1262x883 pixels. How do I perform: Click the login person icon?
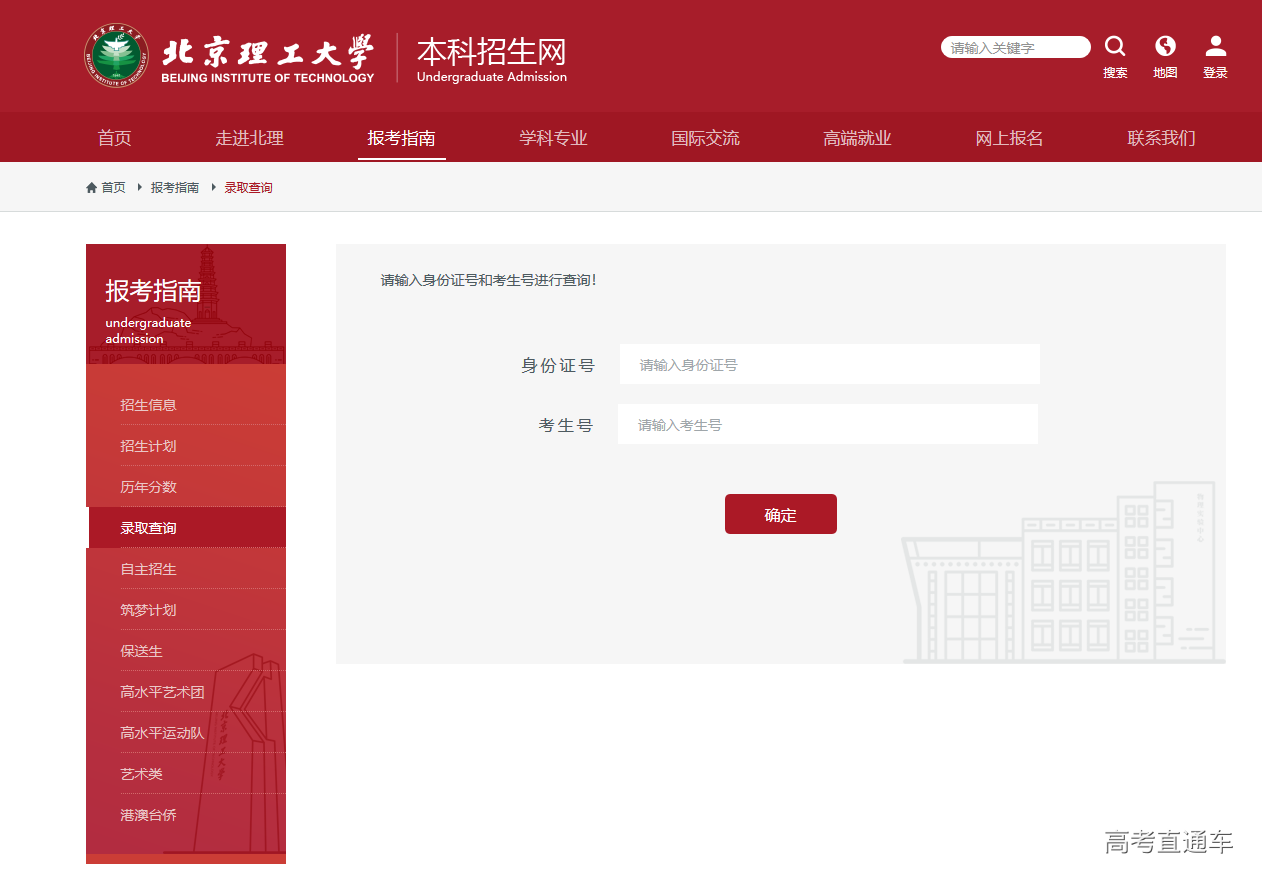[x=1215, y=45]
